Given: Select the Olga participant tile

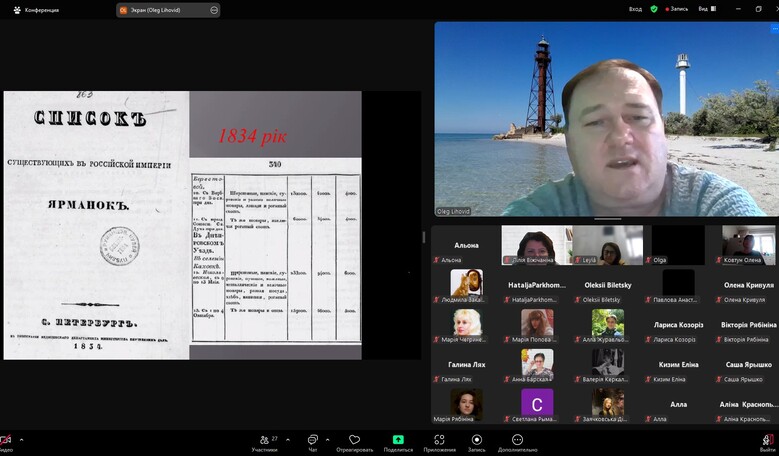Looking at the screenshot, I should [678, 245].
